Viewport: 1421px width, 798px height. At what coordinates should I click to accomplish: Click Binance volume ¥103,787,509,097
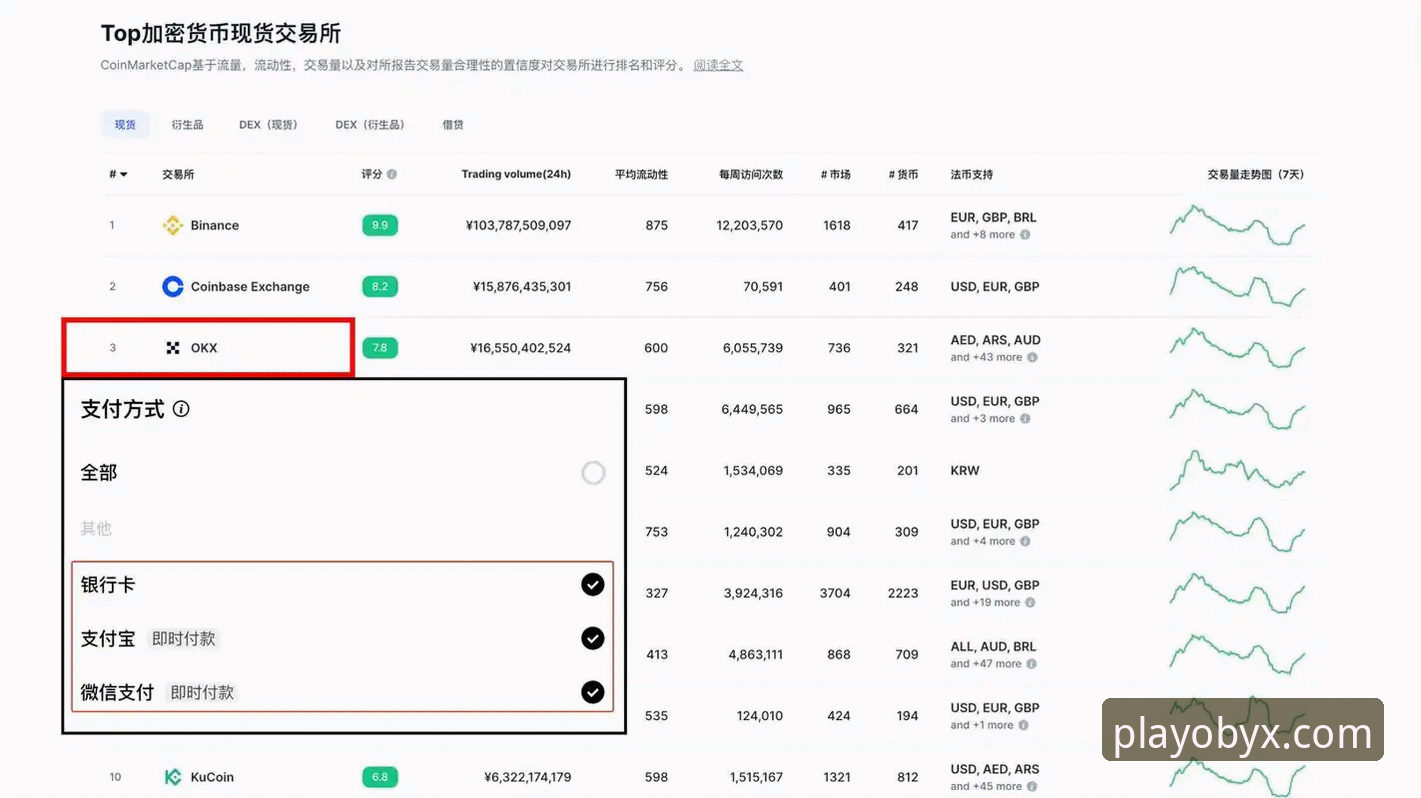pyautogui.click(x=518, y=225)
